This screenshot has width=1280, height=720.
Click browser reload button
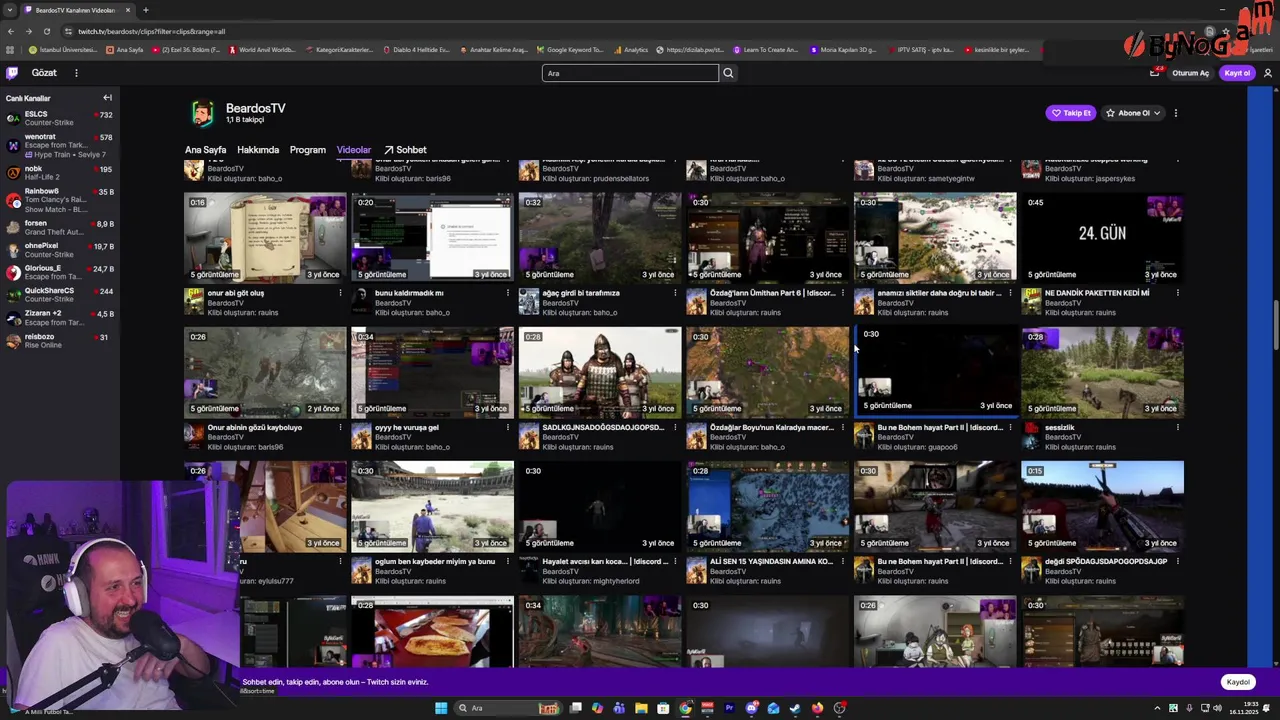coord(46,31)
